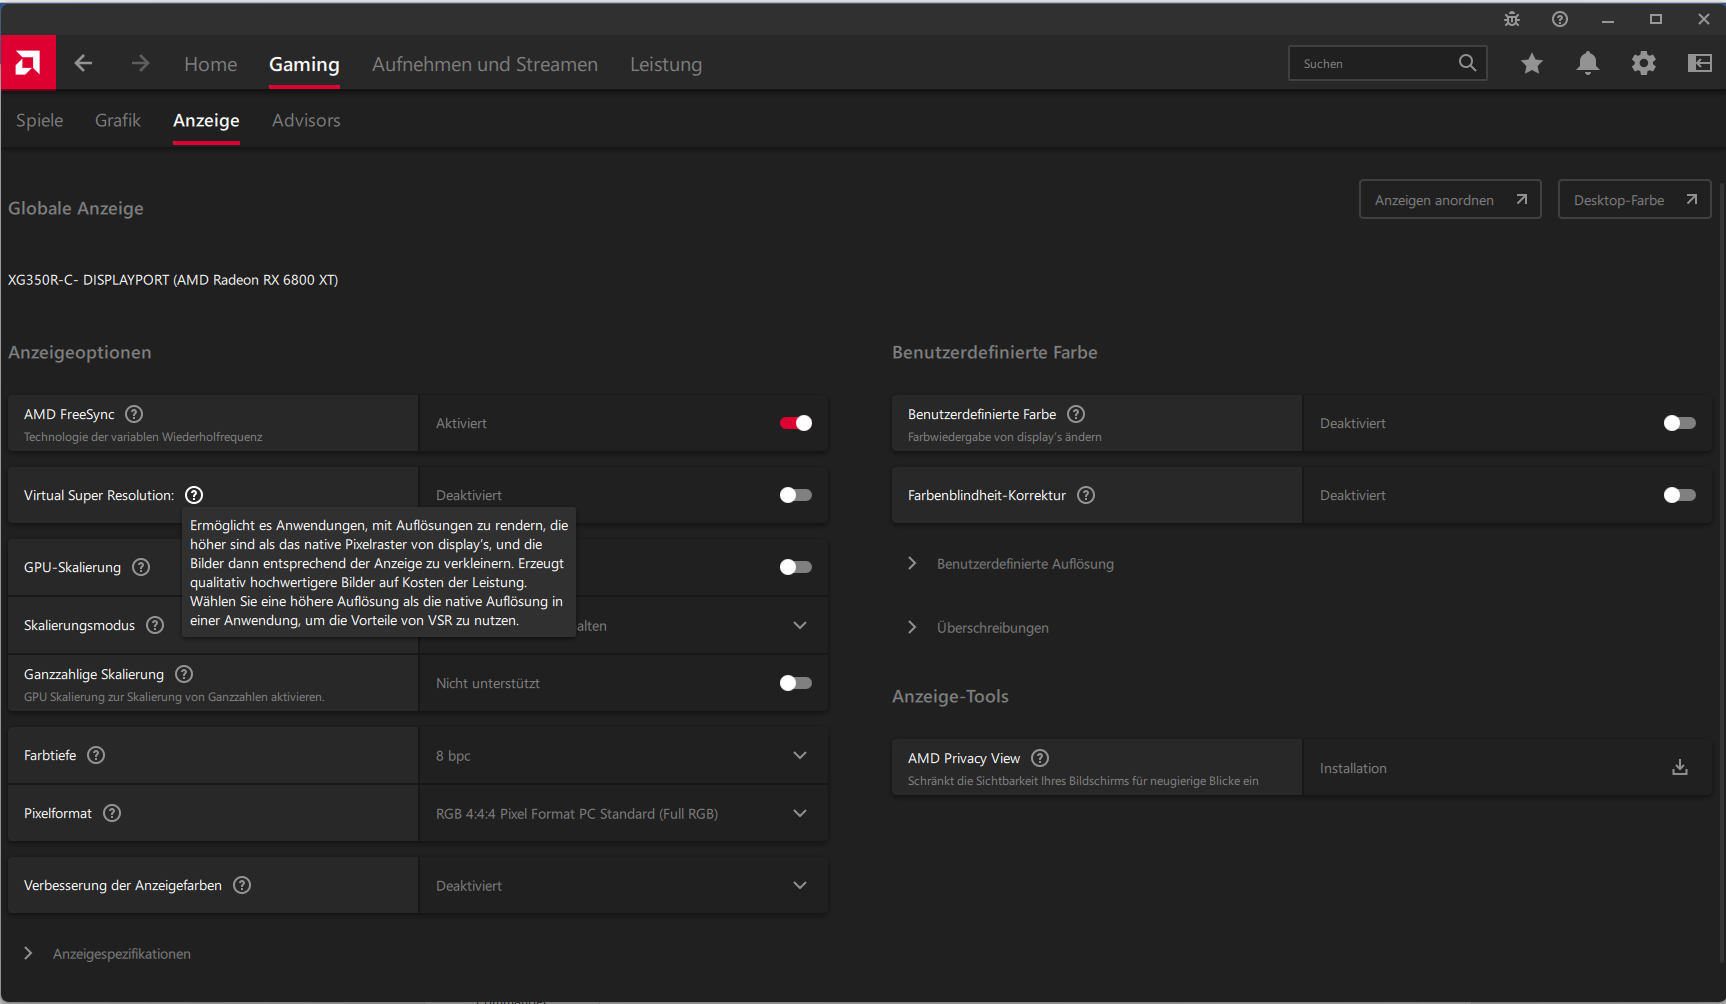The width and height of the screenshot is (1726, 1004).
Task: Expand the Anzeigespezifikationen section
Action: [x=28, y=954]
